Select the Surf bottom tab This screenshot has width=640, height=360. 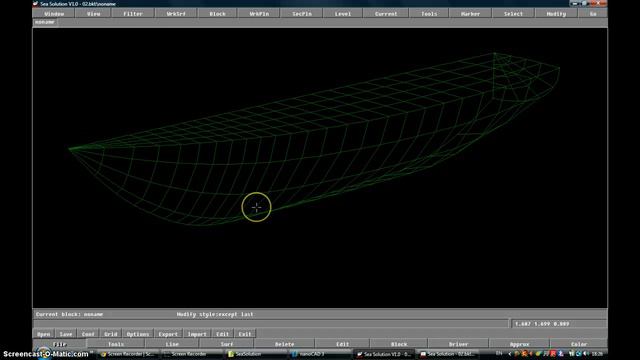pos(227,344)
